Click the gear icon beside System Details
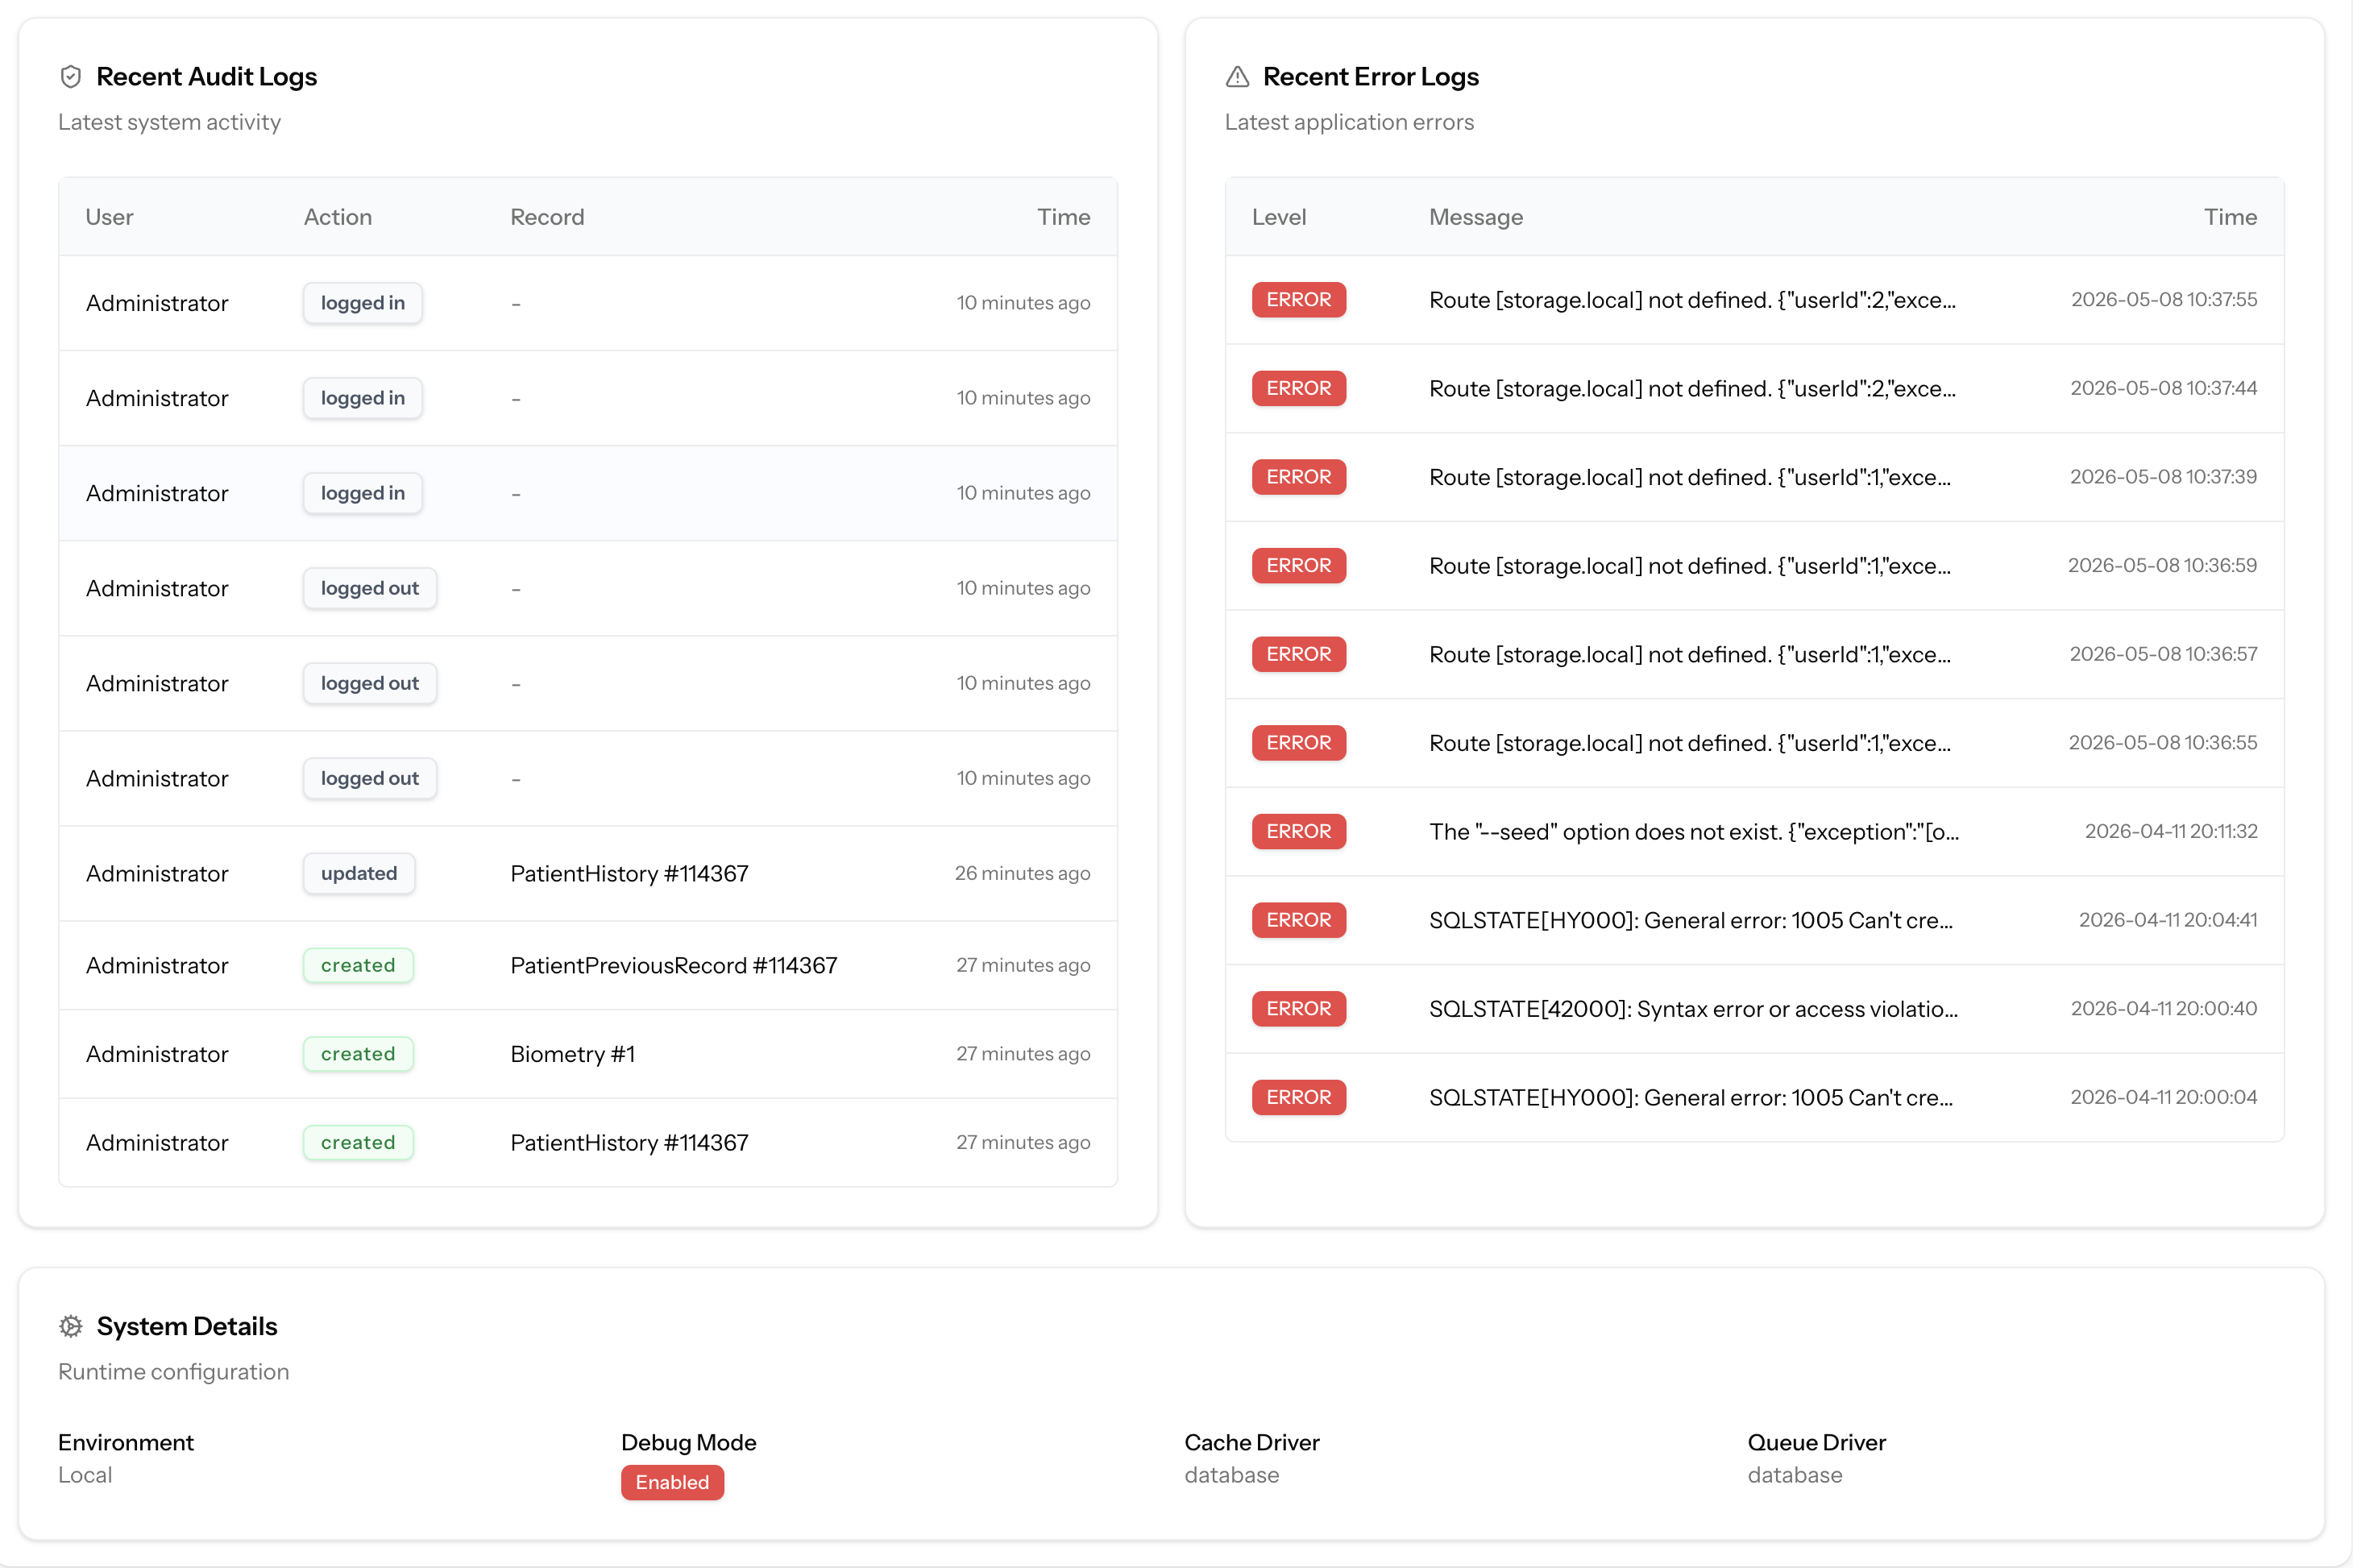 [70, 1326]
